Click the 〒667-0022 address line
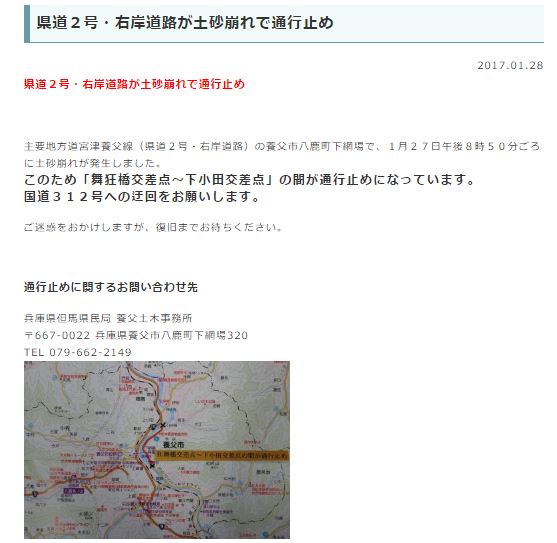This screenshot has height=543, width=557. coord(136,335)
